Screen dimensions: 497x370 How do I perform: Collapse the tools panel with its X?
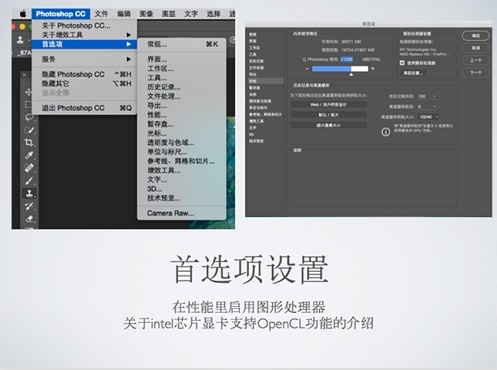click(x=24, y=75)
